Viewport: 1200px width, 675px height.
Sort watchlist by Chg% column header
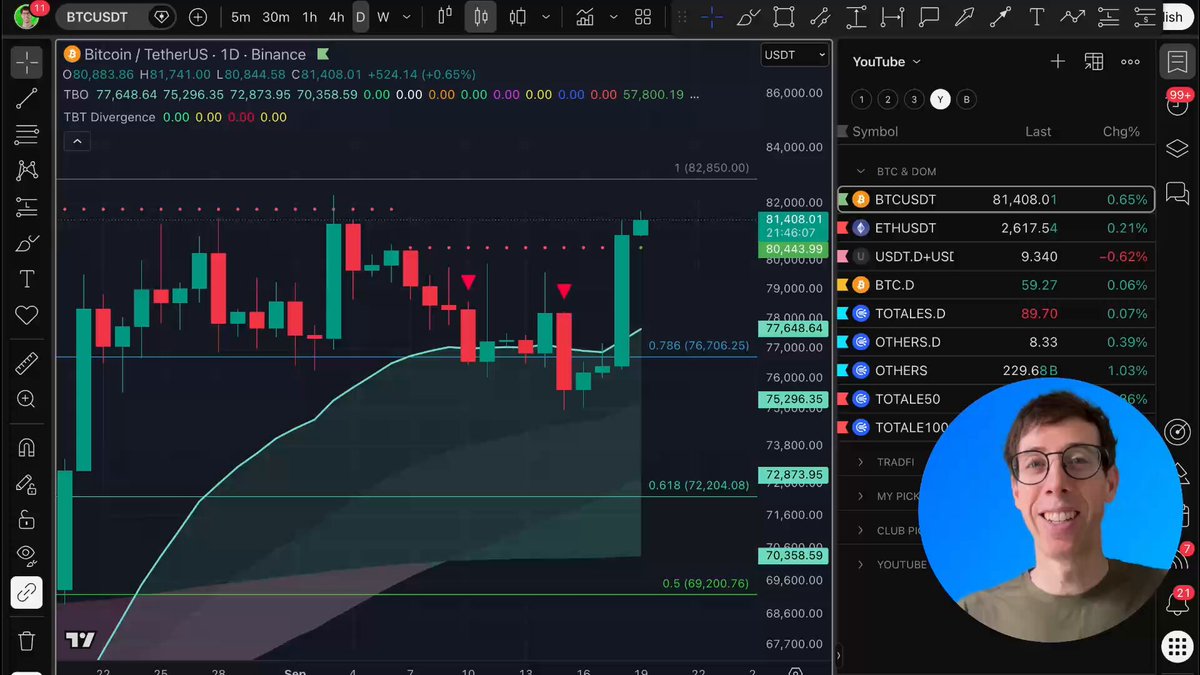click(x=1121, y=131)
